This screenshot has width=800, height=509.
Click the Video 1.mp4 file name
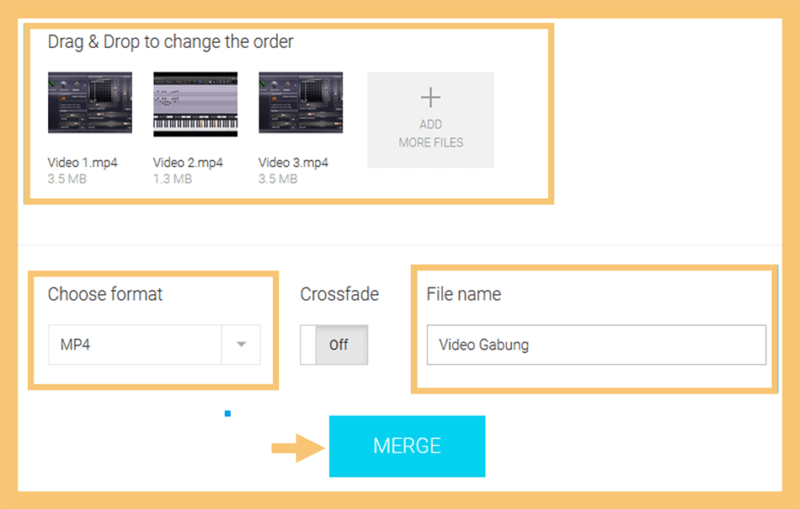pos(83,163)
